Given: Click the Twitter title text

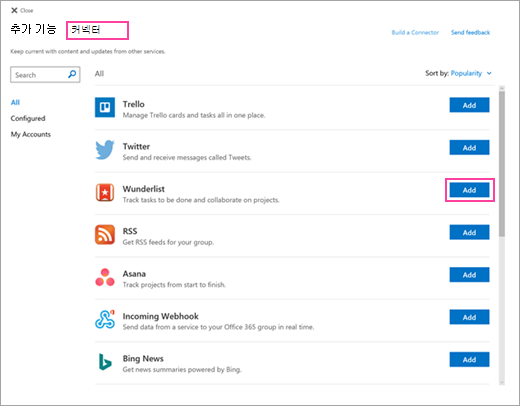Looking at the screenshot, I should (x=136, y=146).
